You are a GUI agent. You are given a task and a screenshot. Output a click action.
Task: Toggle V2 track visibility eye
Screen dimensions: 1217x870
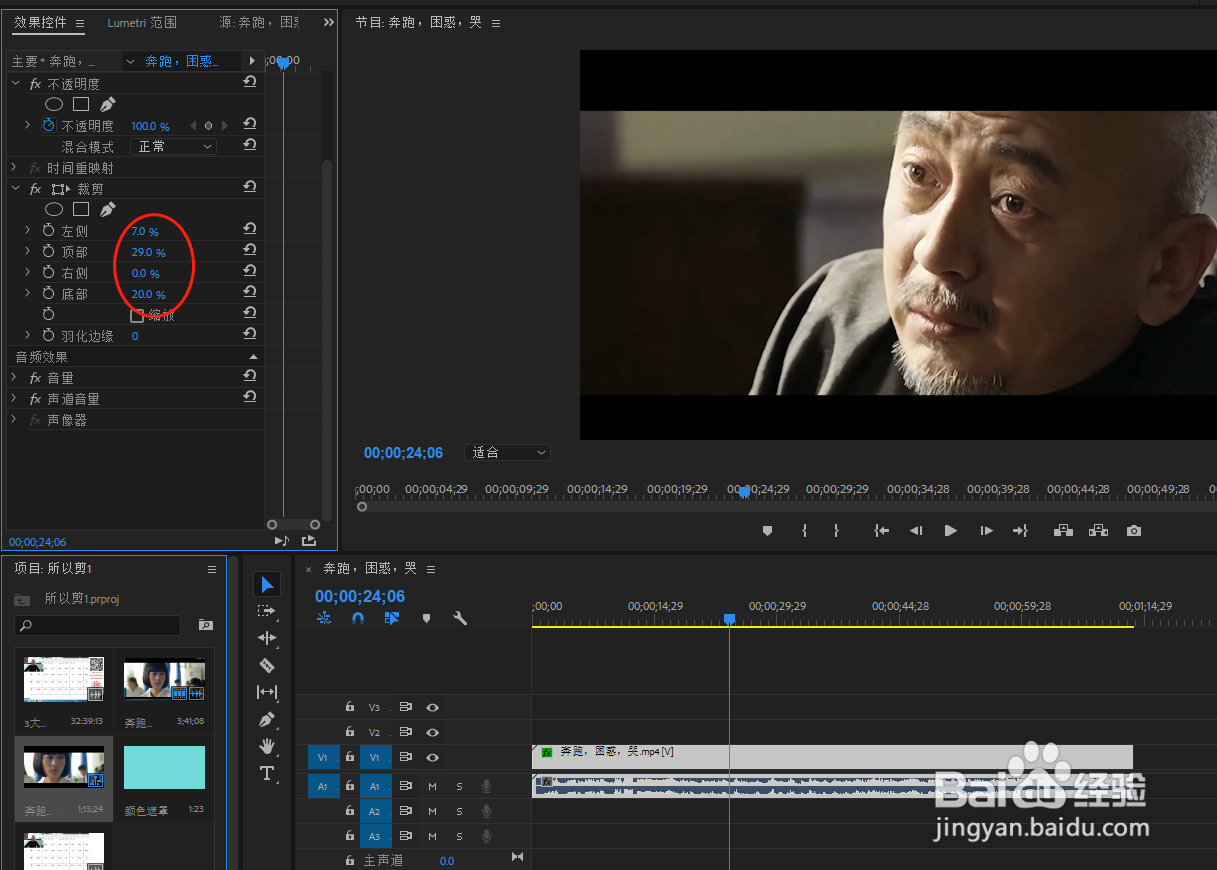[x=432, y=732]
